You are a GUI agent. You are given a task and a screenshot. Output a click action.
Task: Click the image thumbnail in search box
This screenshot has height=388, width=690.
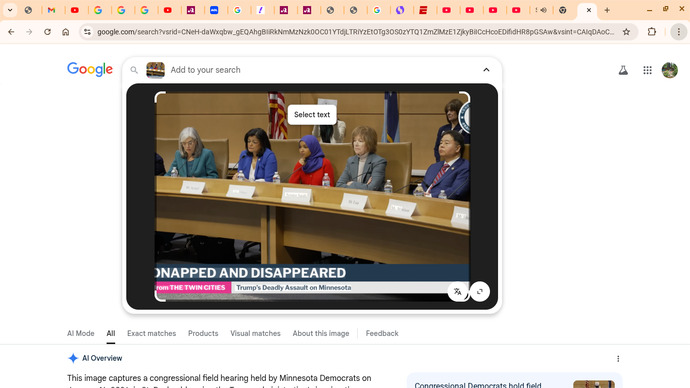tap(155, 70)
